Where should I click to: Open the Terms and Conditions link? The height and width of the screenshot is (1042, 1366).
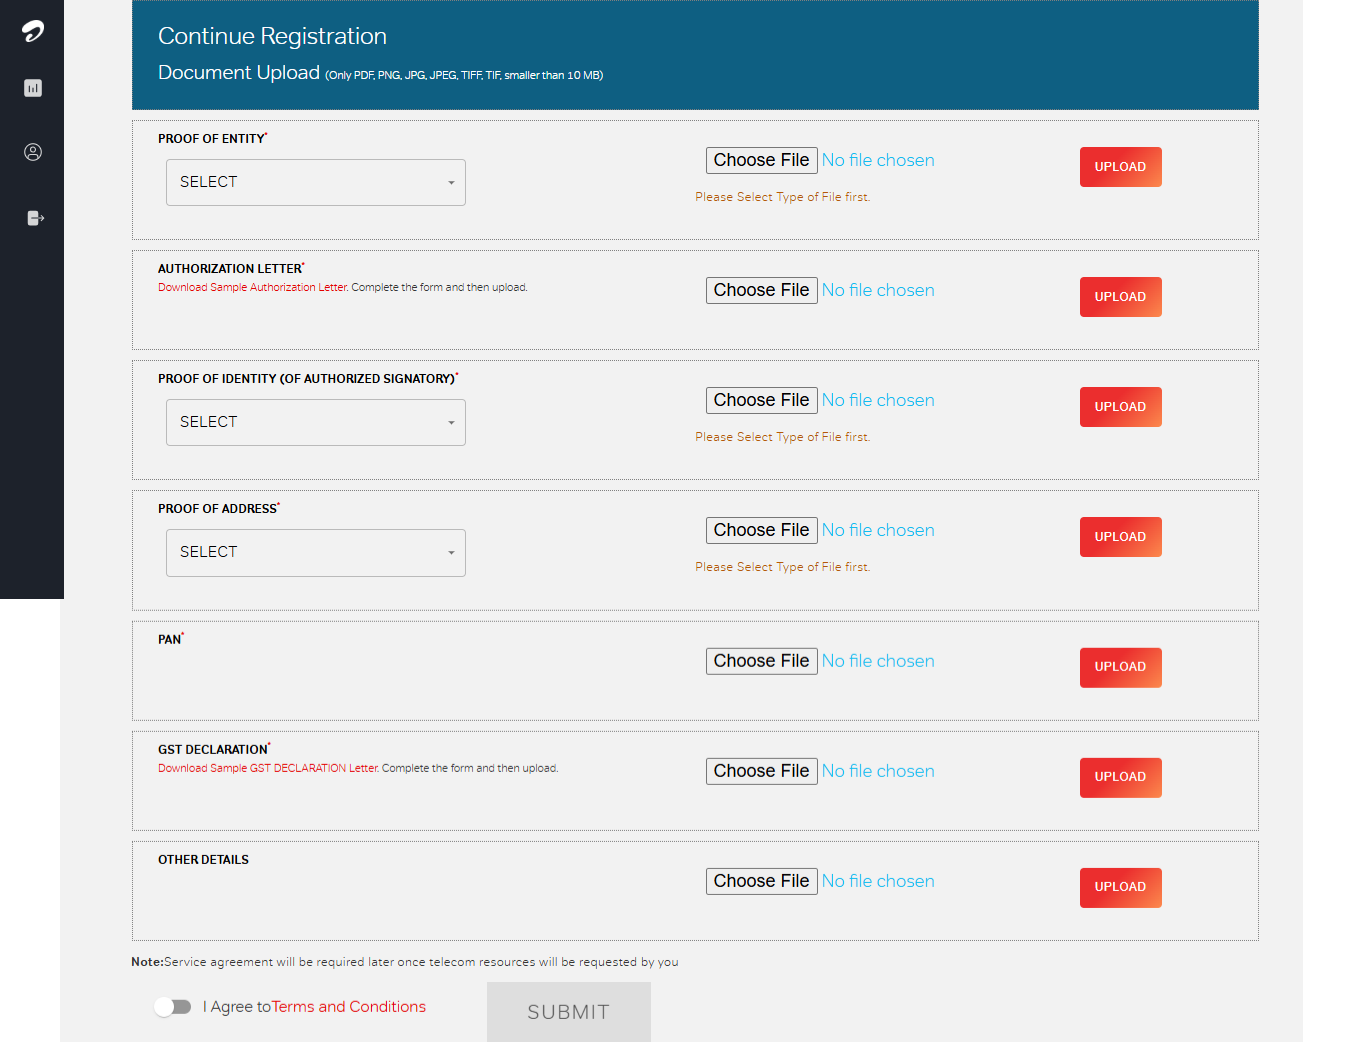[x=348, y=1006]
